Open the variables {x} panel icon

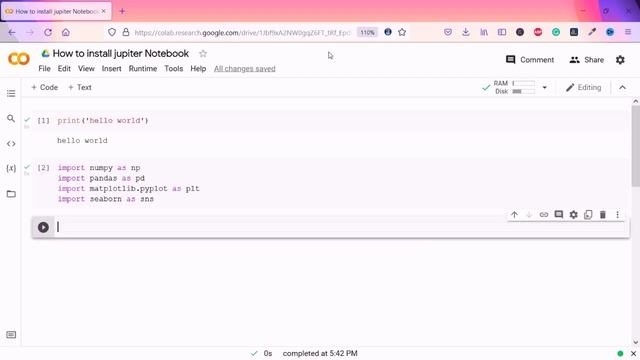click(x=11, y=168)
